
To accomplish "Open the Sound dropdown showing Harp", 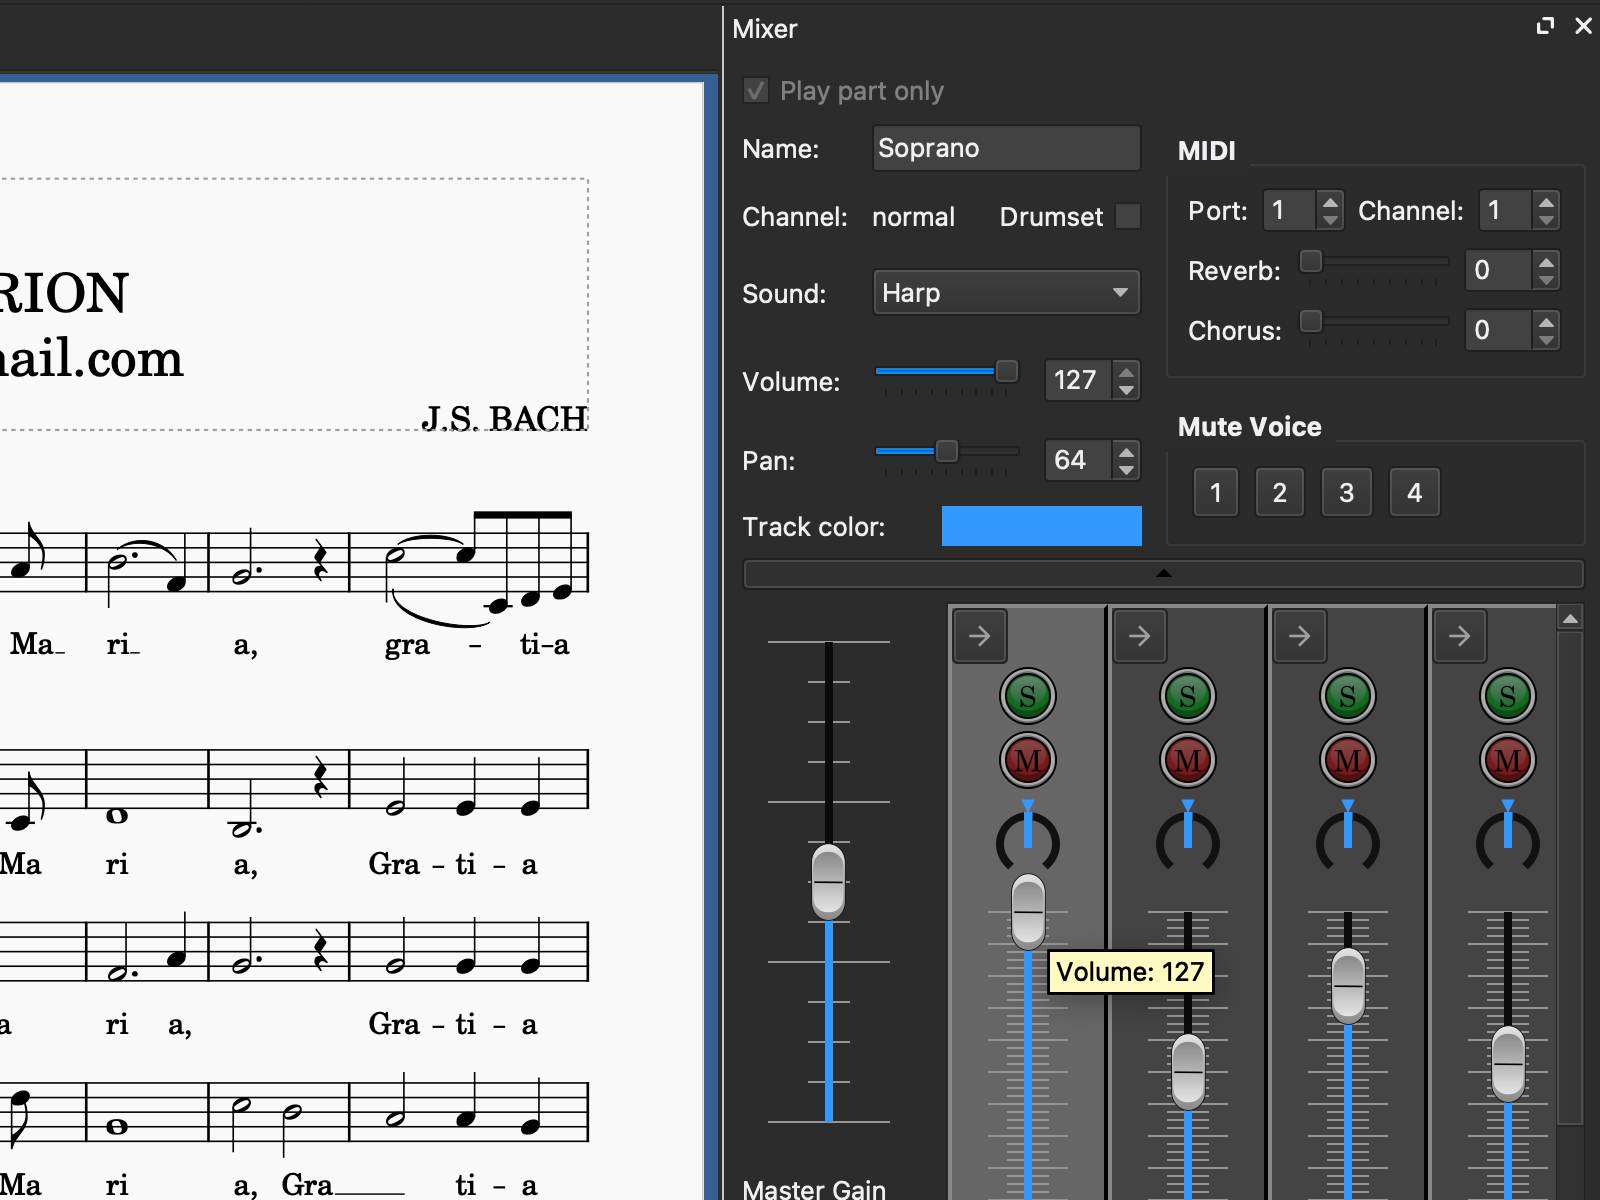I will point(1006,293).
